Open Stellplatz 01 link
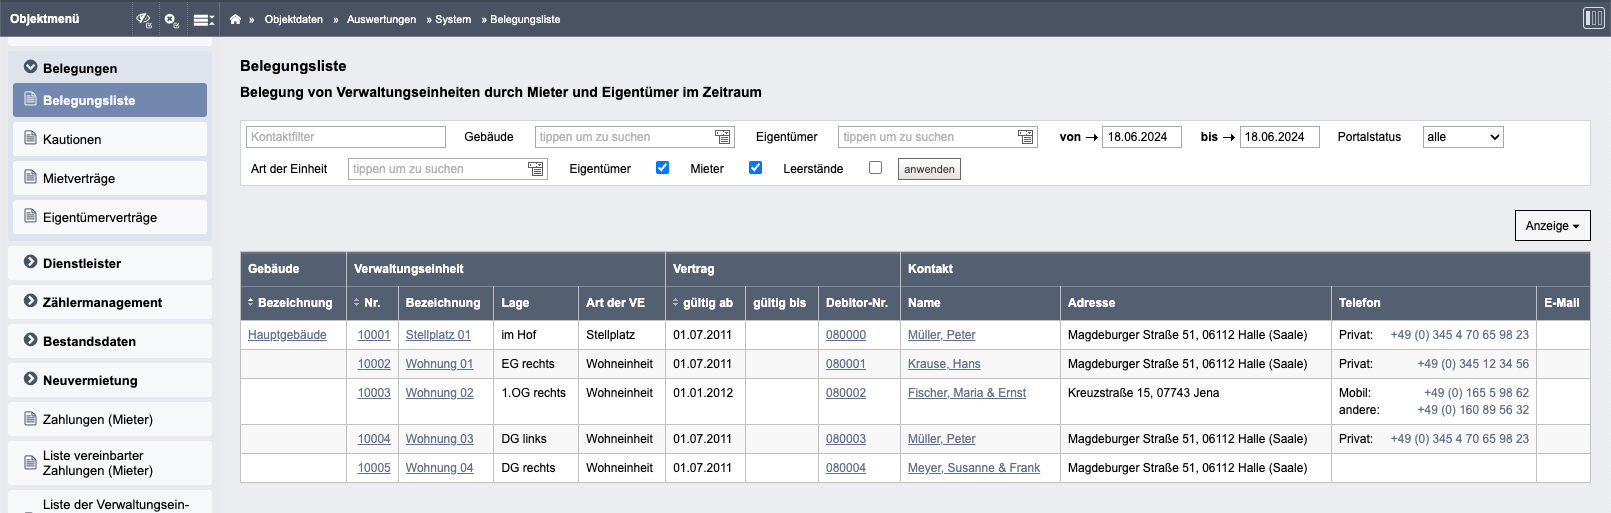This screenshot has width=1611, height=513. 438,335
